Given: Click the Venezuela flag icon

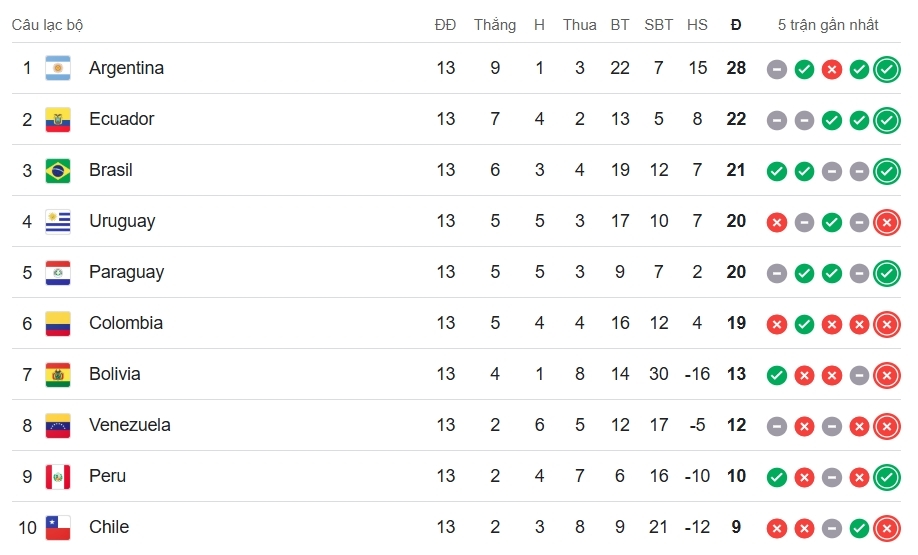Looking at the screenshot, I should point(58,426).
